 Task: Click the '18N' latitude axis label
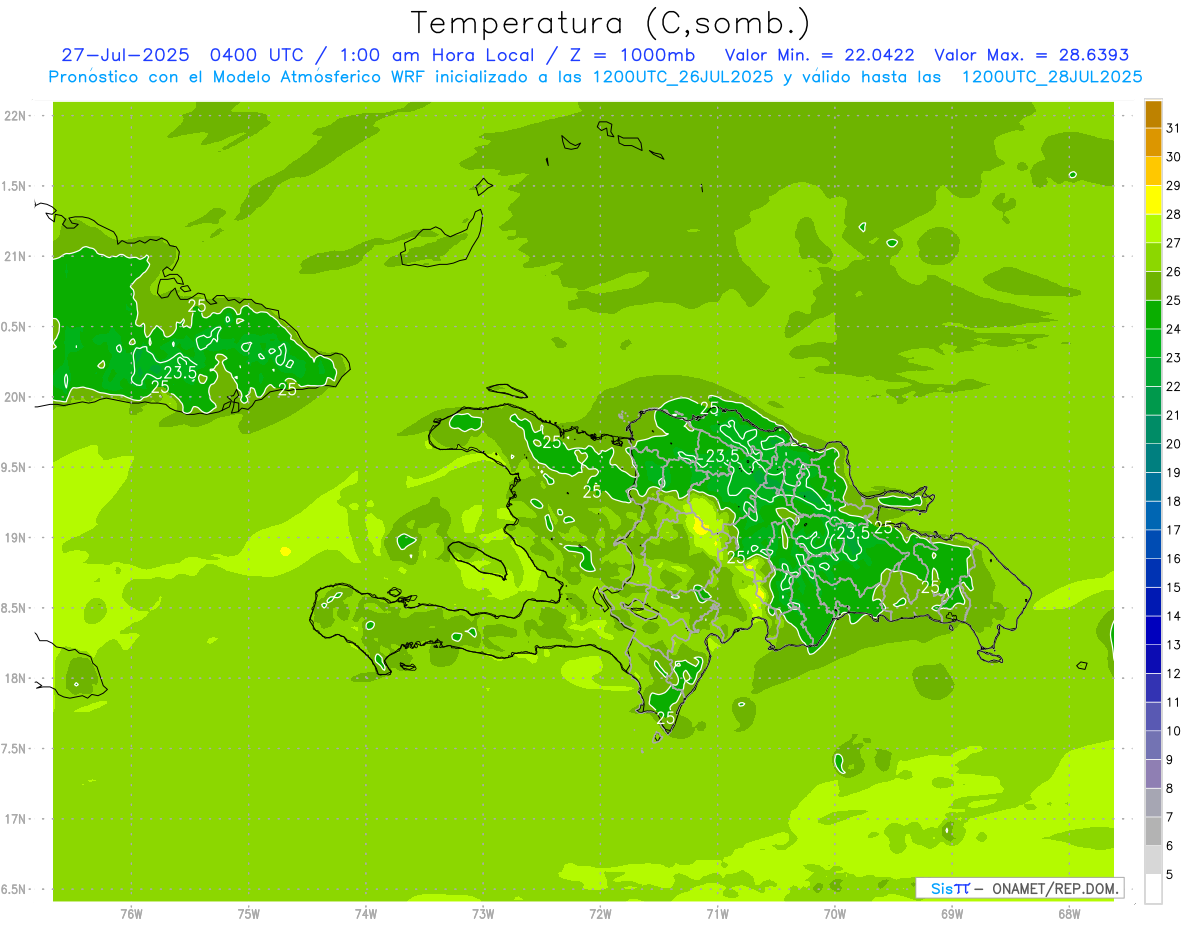pyautogui.click(x=14, y=678)
